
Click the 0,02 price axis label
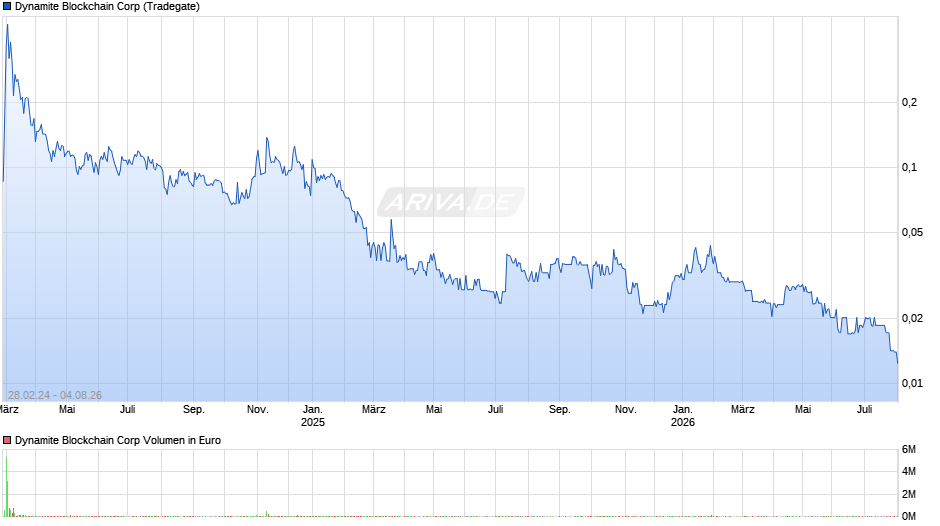tap(912, 318)
